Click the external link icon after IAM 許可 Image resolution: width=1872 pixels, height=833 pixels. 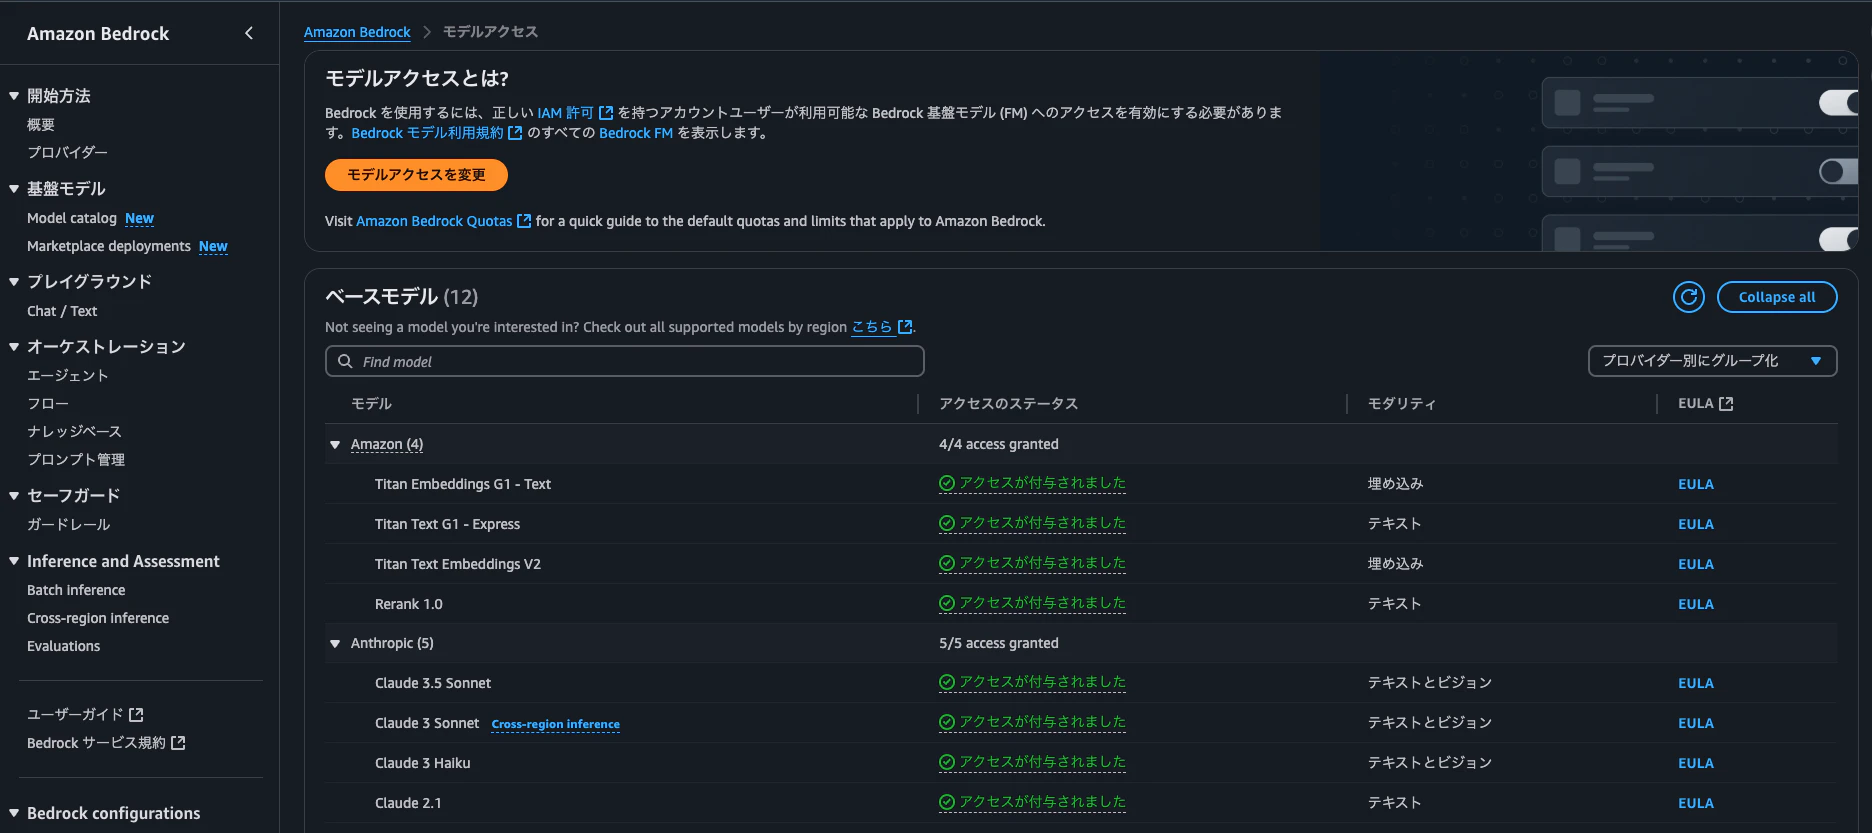(606, 113)
